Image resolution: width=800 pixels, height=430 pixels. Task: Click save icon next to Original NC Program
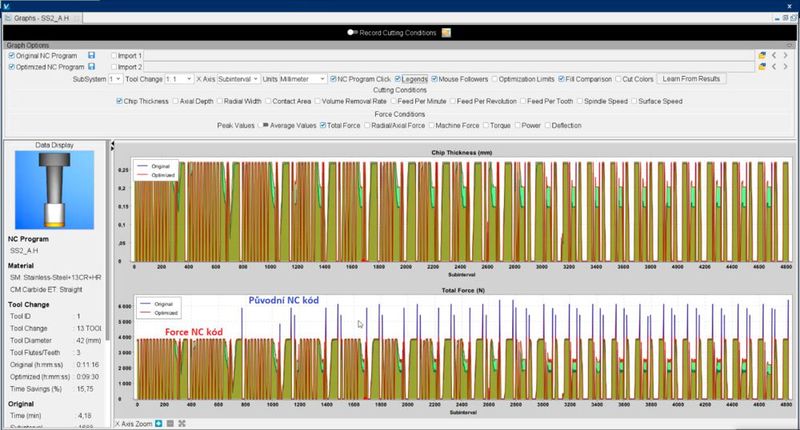[92, 55]
